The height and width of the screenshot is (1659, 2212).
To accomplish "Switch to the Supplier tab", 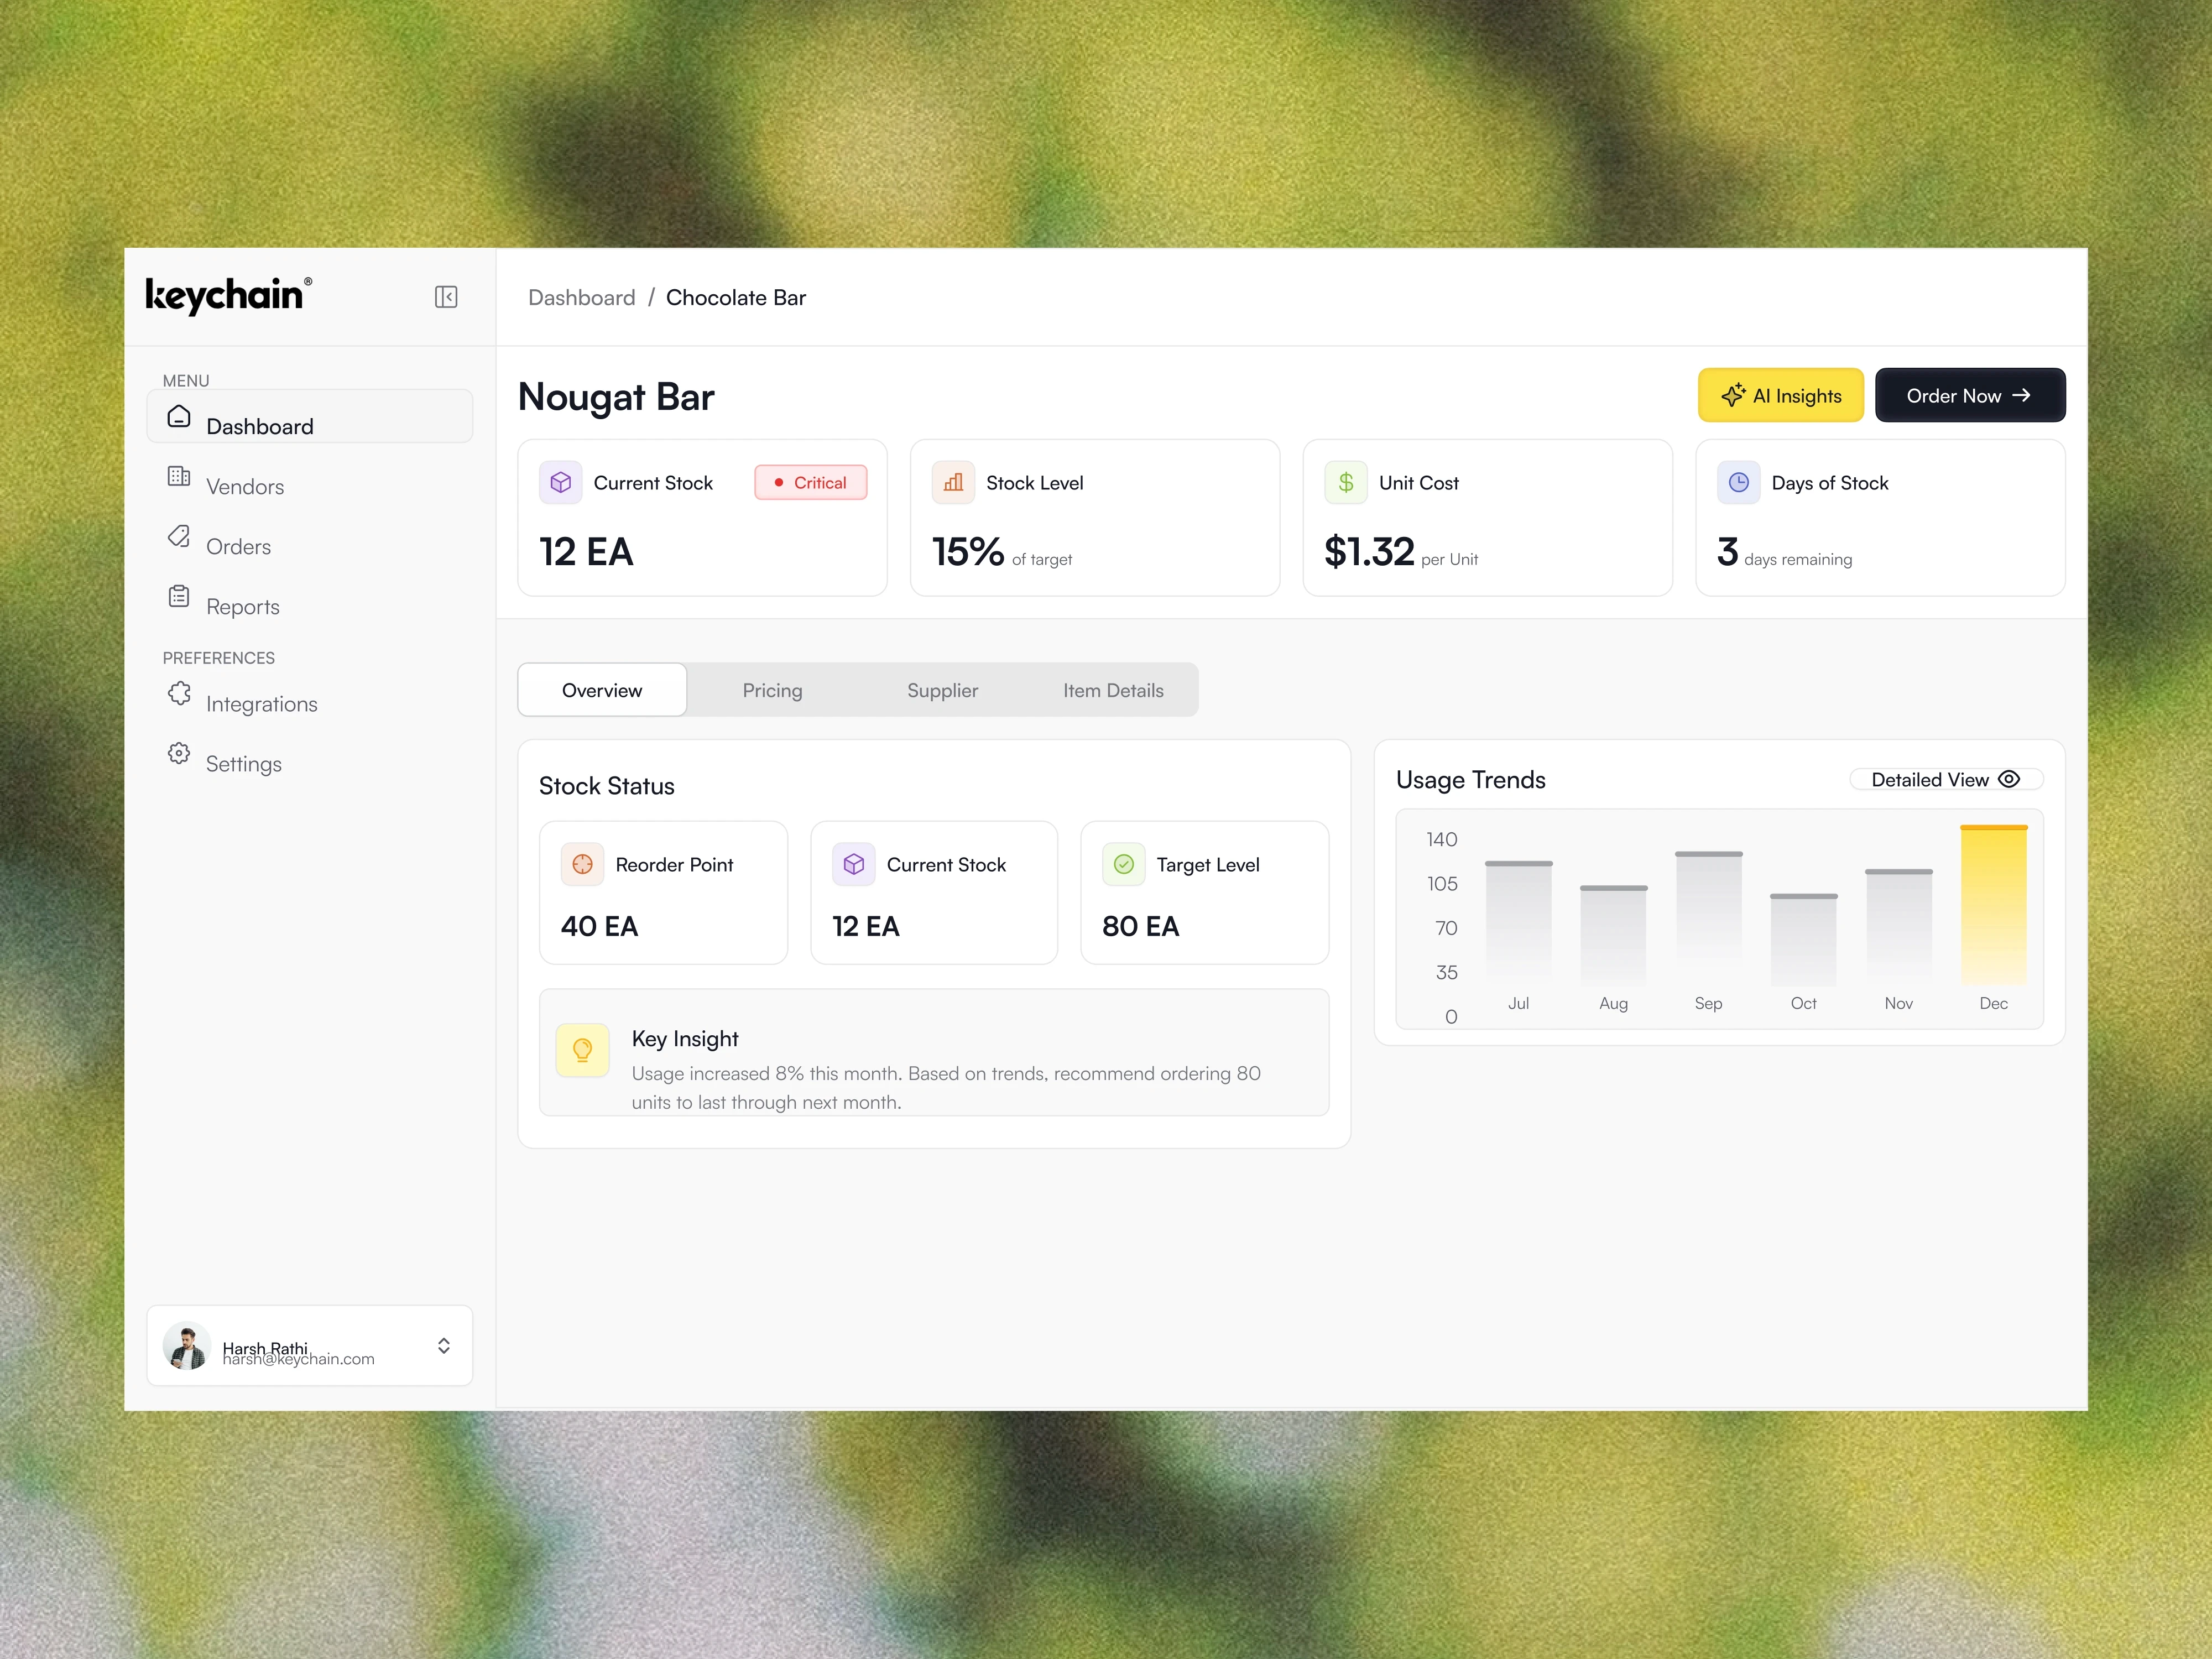I will tap(942, 690).
